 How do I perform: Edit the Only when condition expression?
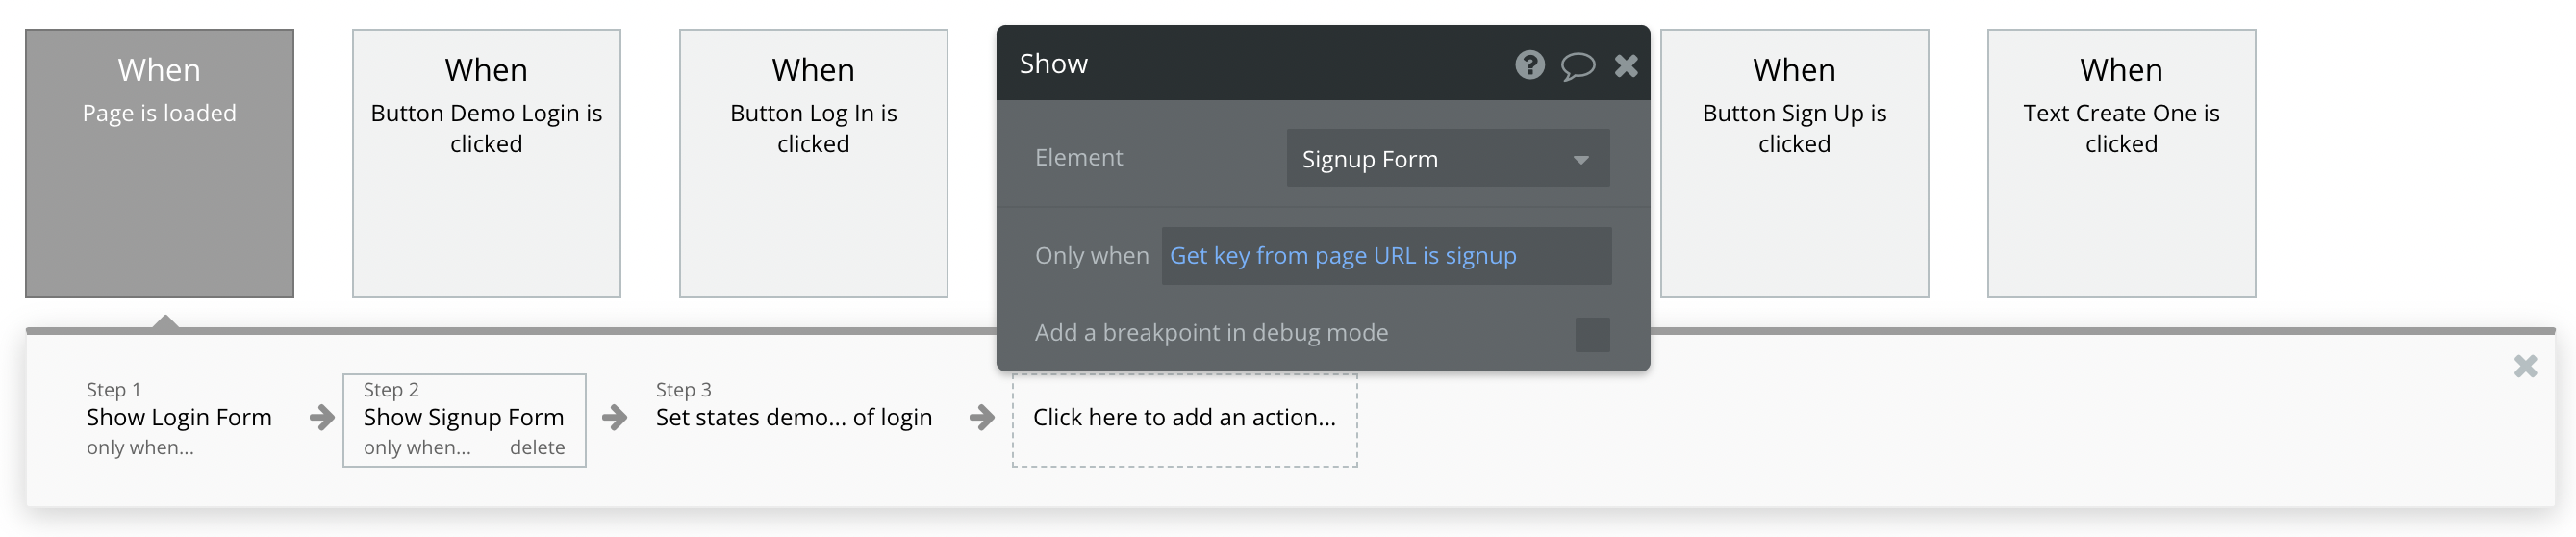(1385, 256)
